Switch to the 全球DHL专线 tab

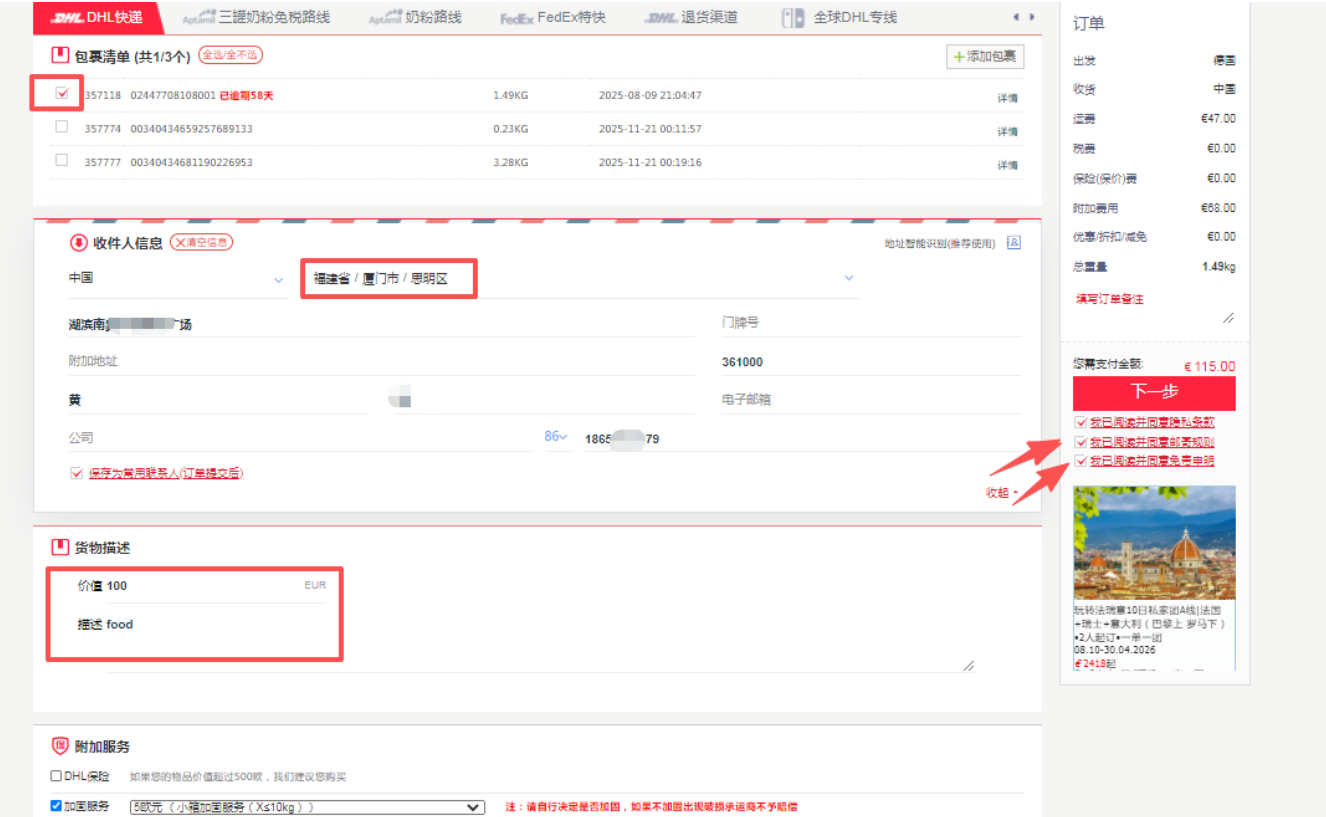coord(840,17)
